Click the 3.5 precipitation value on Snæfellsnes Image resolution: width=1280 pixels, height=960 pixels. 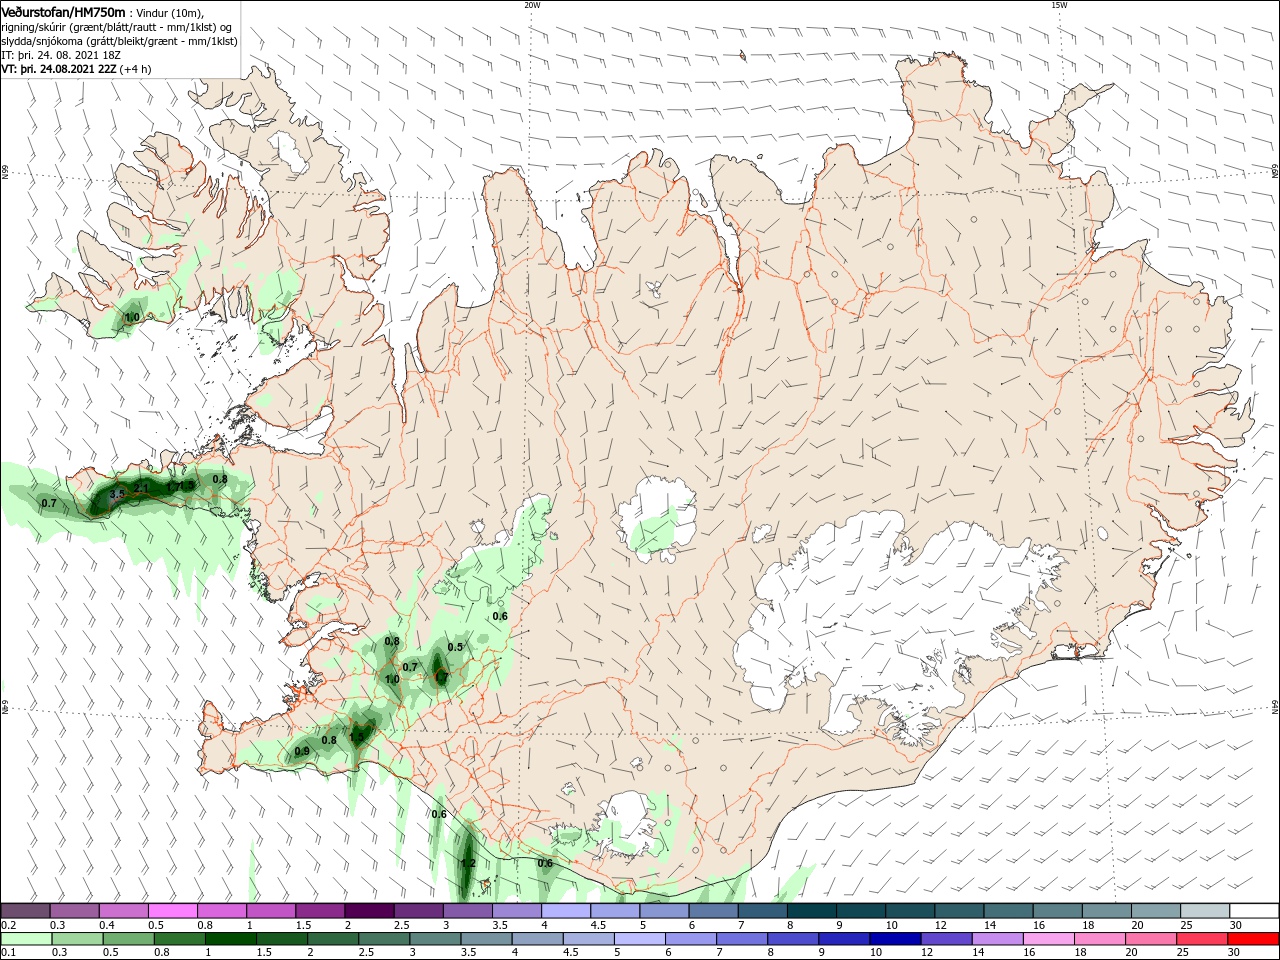116,494
